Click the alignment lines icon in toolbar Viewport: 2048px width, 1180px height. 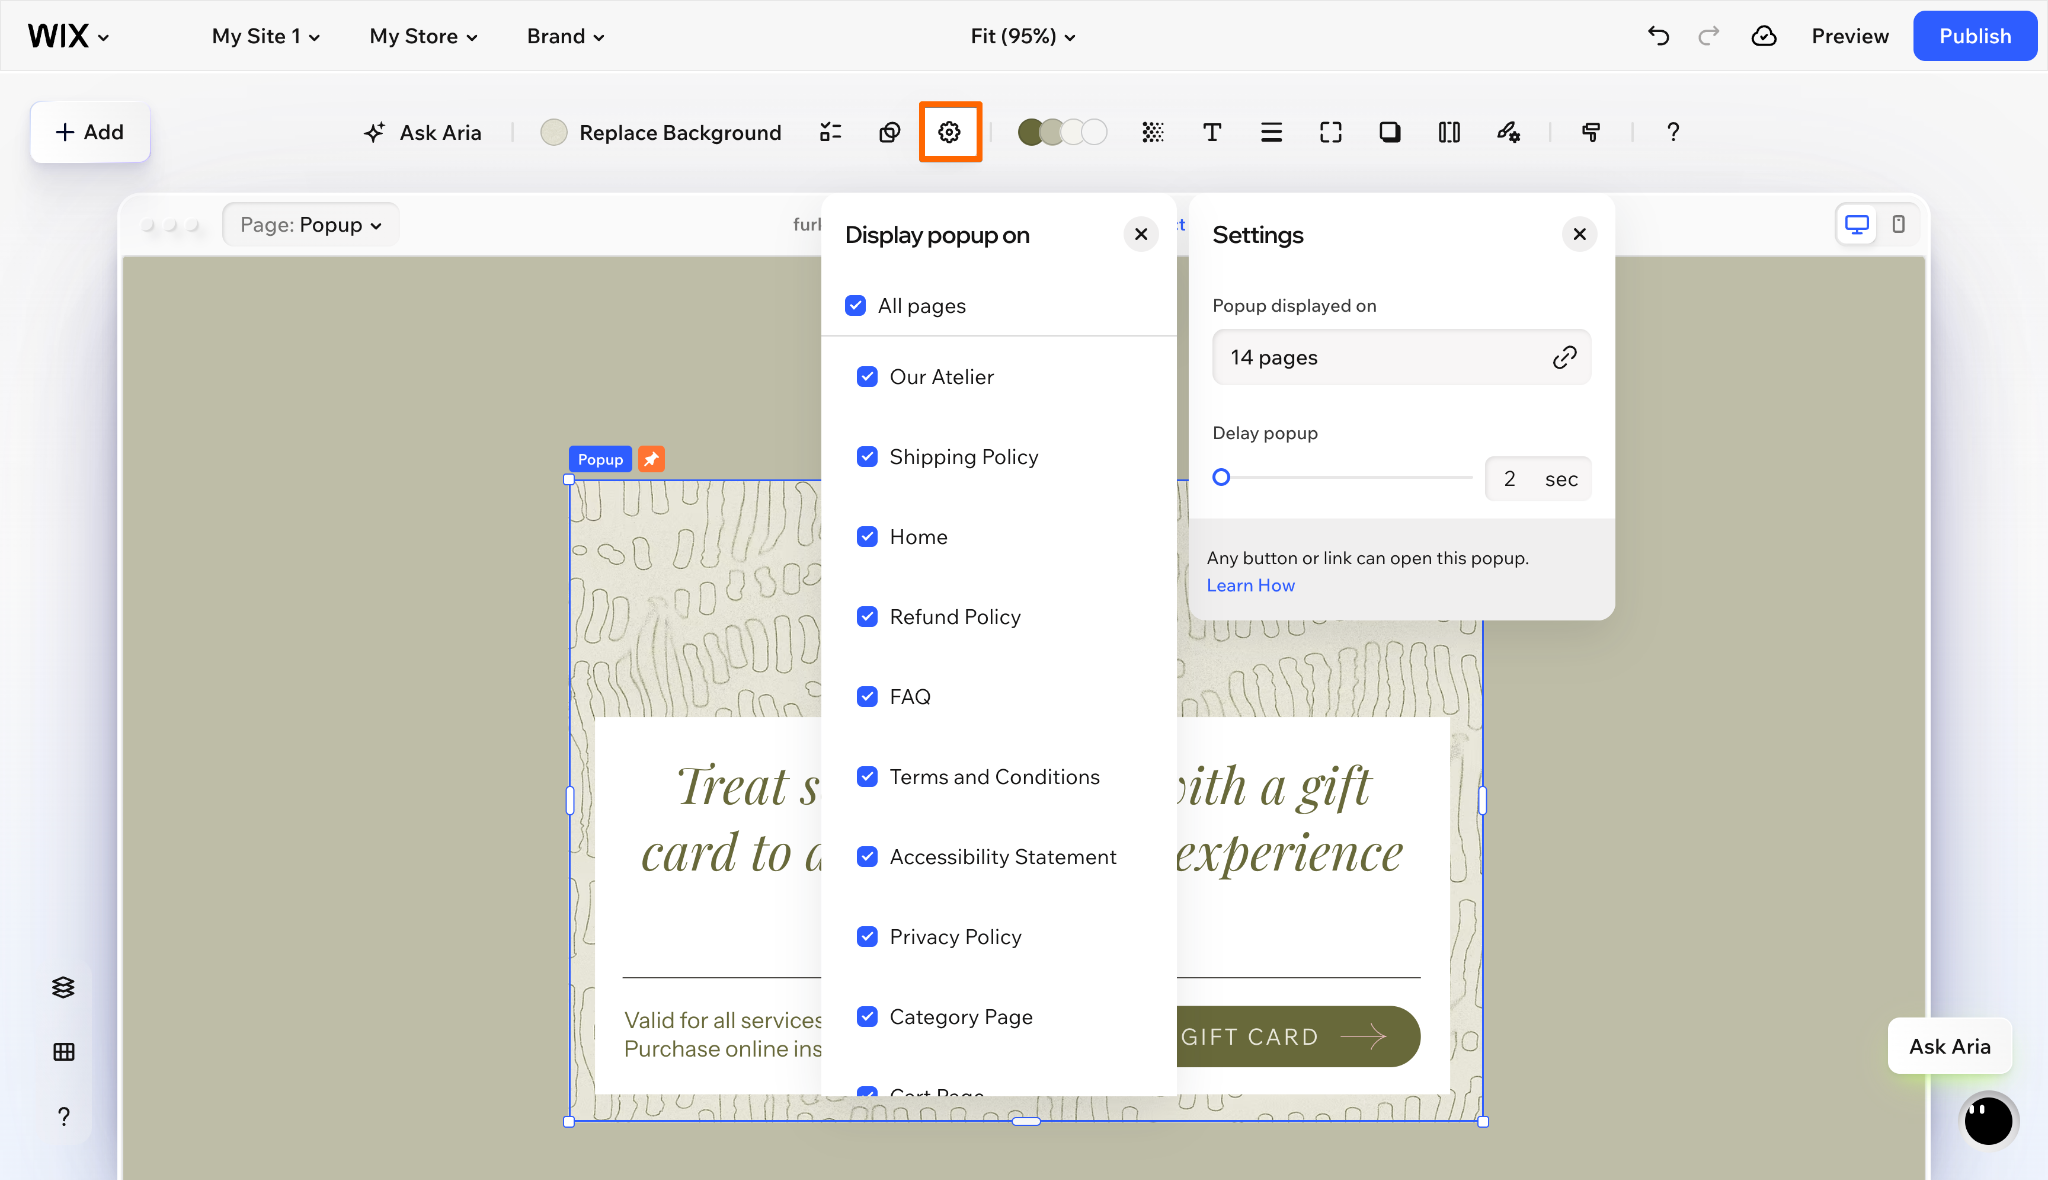coord(1271,132)
